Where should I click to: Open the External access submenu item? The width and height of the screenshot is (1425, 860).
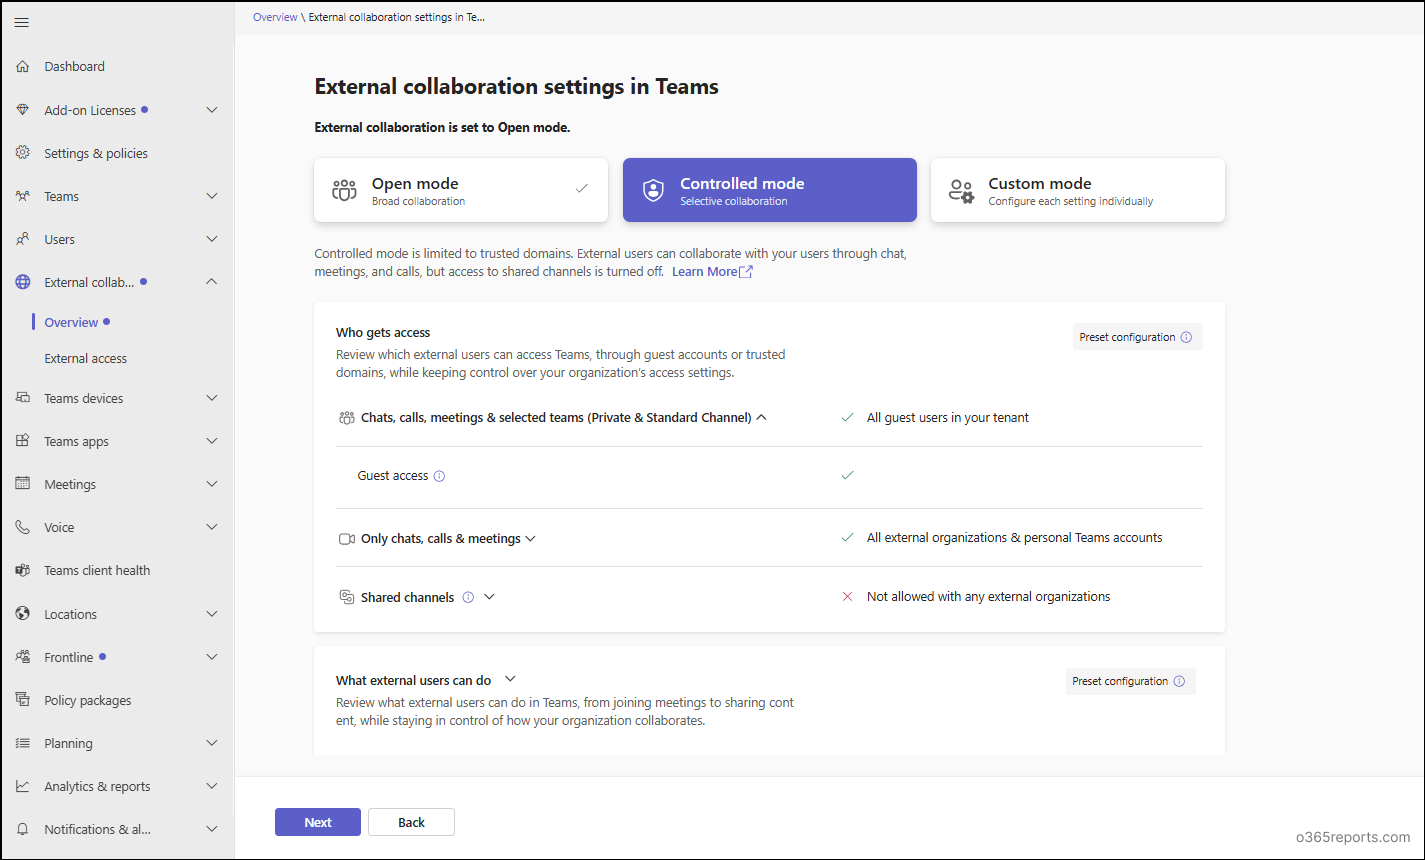point(86,358)
